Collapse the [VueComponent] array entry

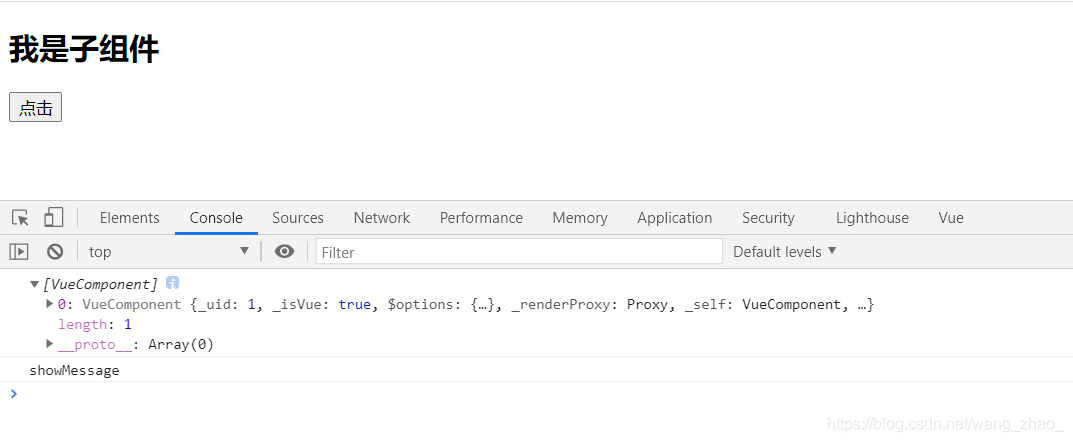34,284
